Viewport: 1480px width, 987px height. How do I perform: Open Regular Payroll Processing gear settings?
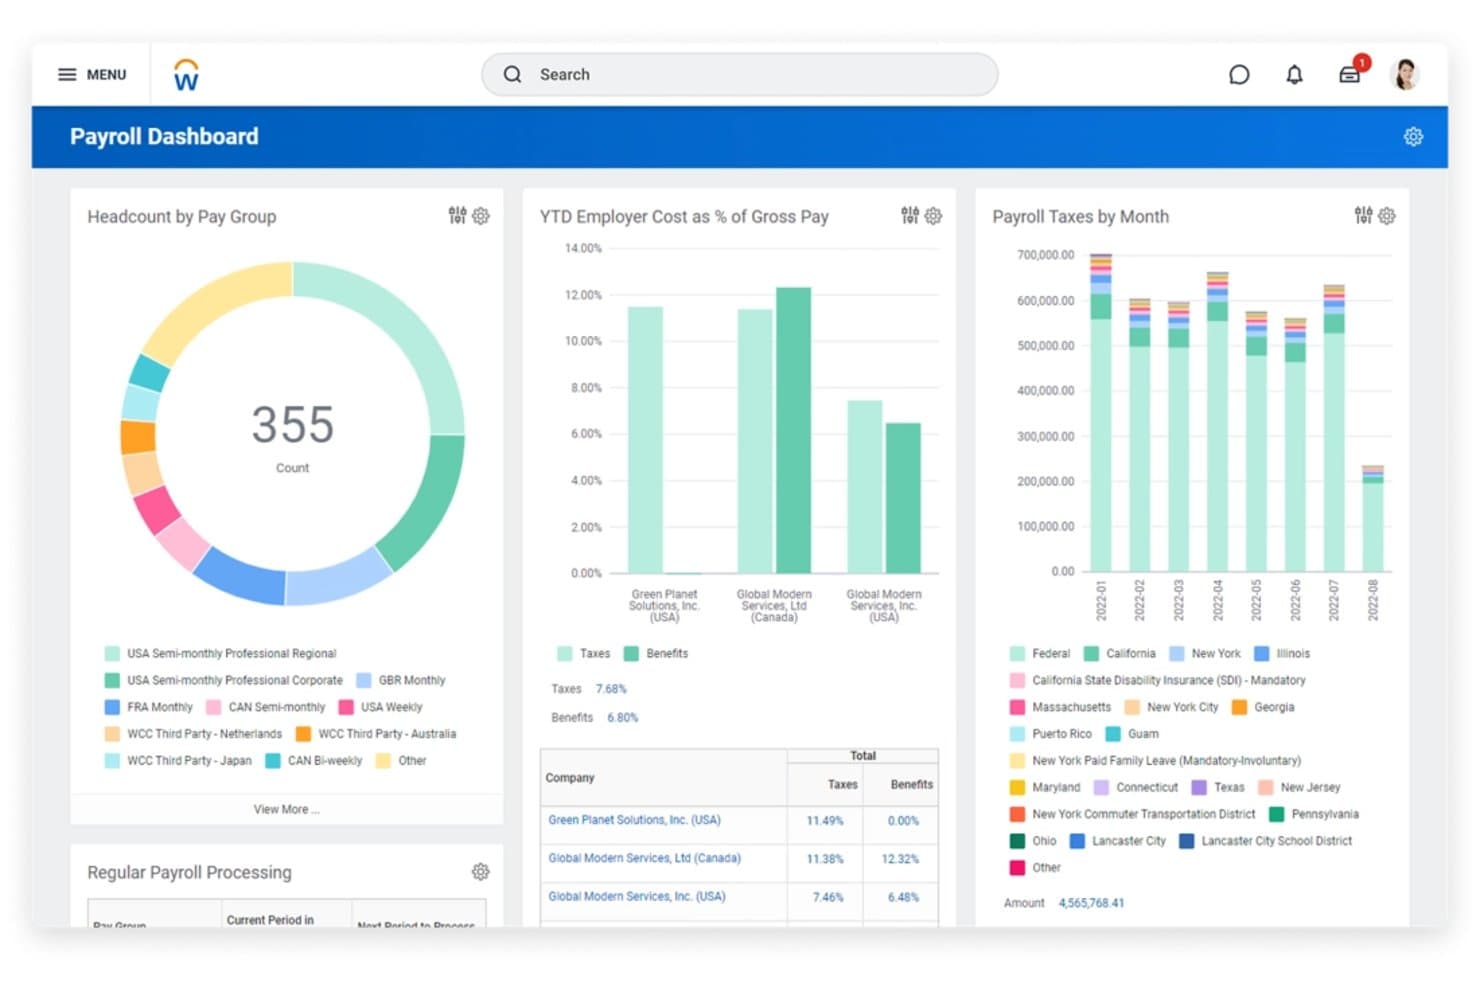point(481,872)
